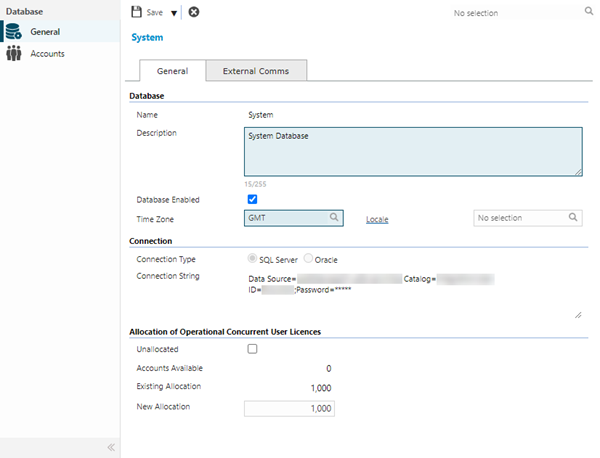Click the Save button label

coord(155,13)
